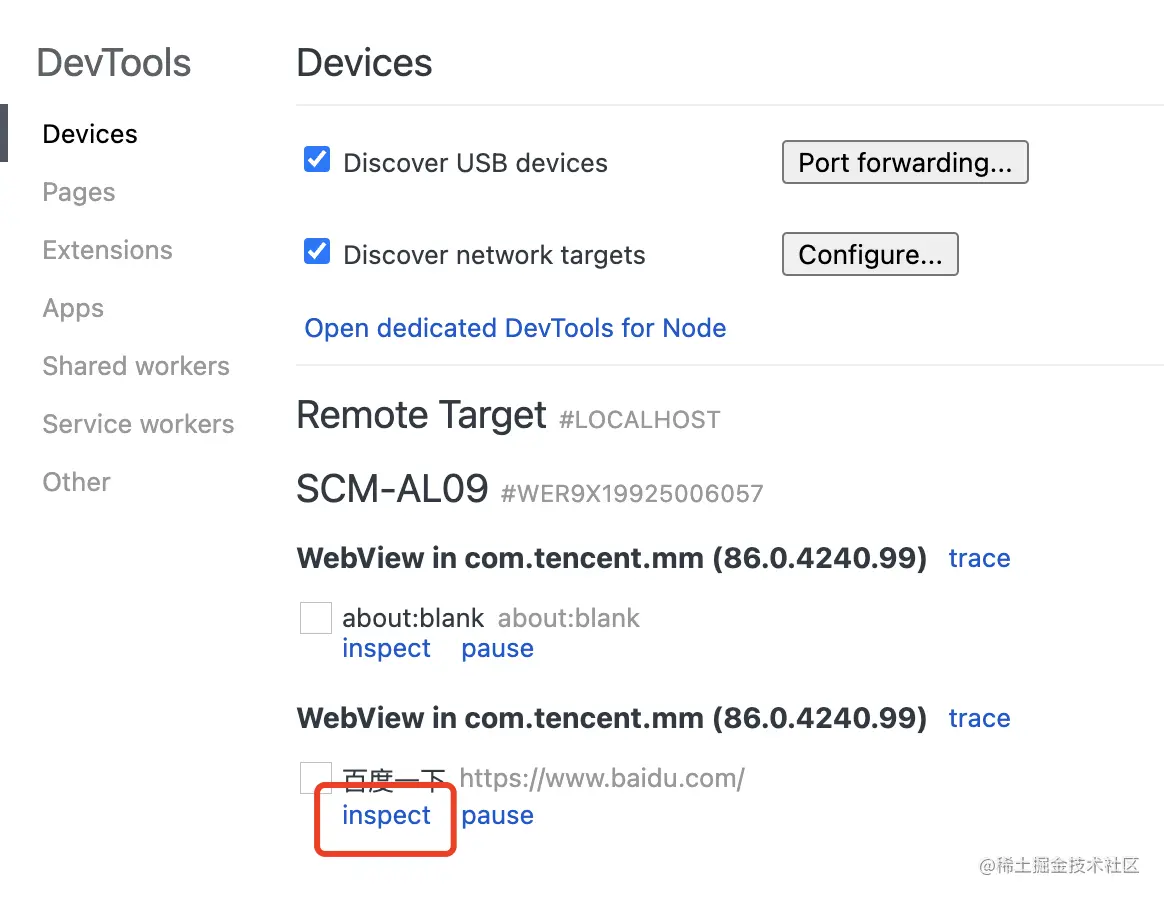Click trace for the first WebView
The width and height of the screenshot is (1164, 900).
979,558
